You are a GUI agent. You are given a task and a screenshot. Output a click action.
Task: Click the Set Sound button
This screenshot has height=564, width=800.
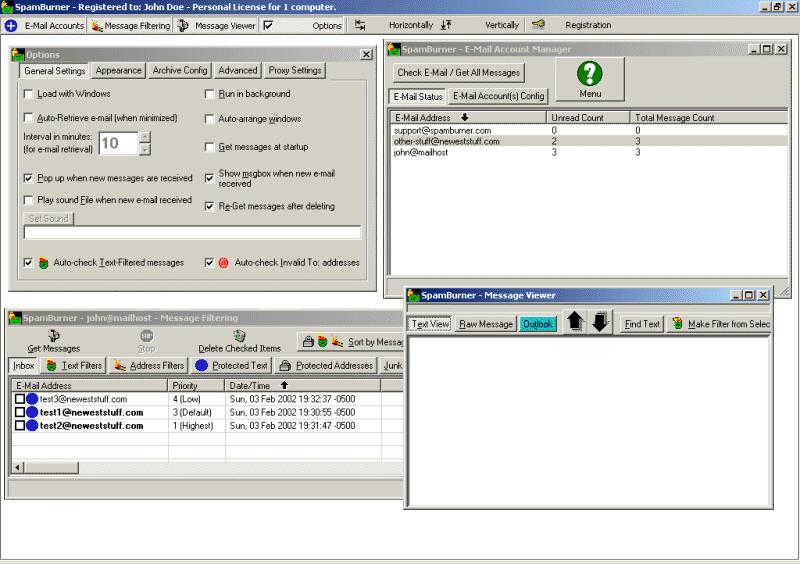coord(48,219)
